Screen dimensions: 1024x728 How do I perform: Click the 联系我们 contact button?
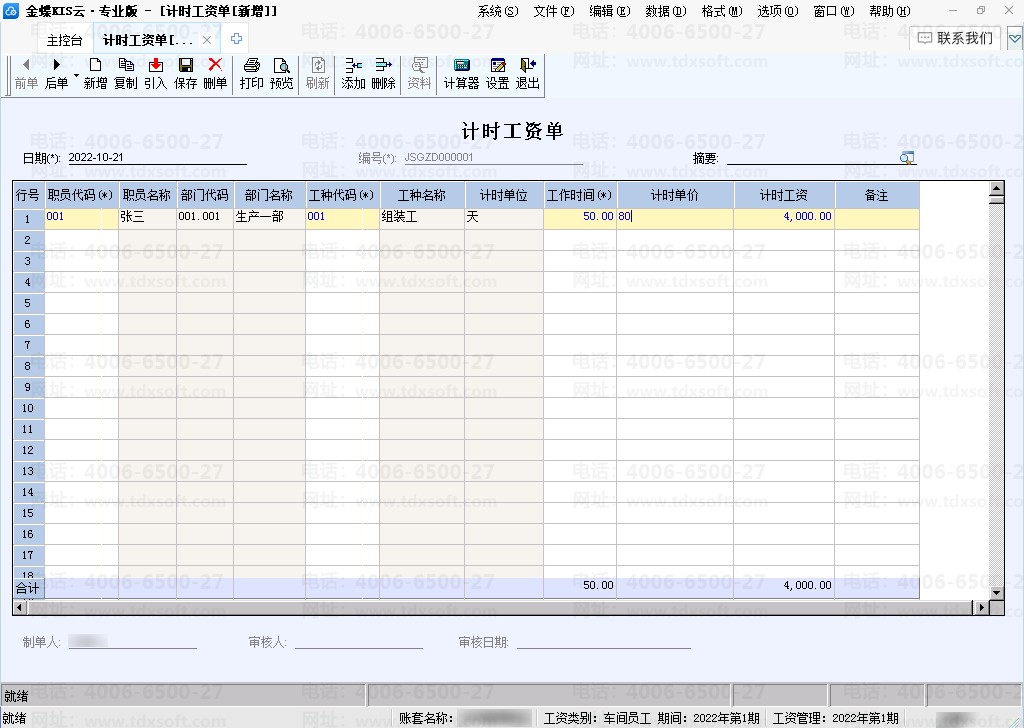[x=955, y=38]
